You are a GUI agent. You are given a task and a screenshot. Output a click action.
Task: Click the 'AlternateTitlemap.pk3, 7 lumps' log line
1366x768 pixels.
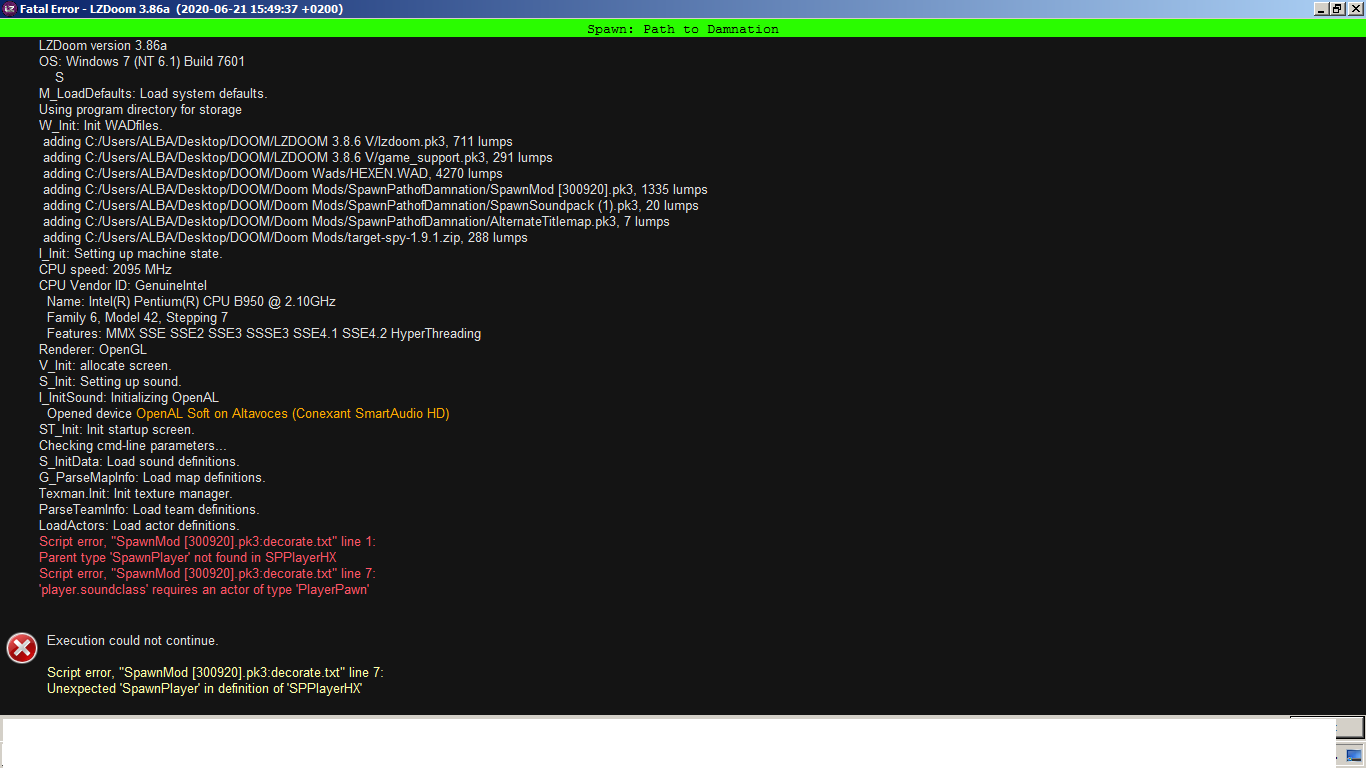[x=356, y=221]
